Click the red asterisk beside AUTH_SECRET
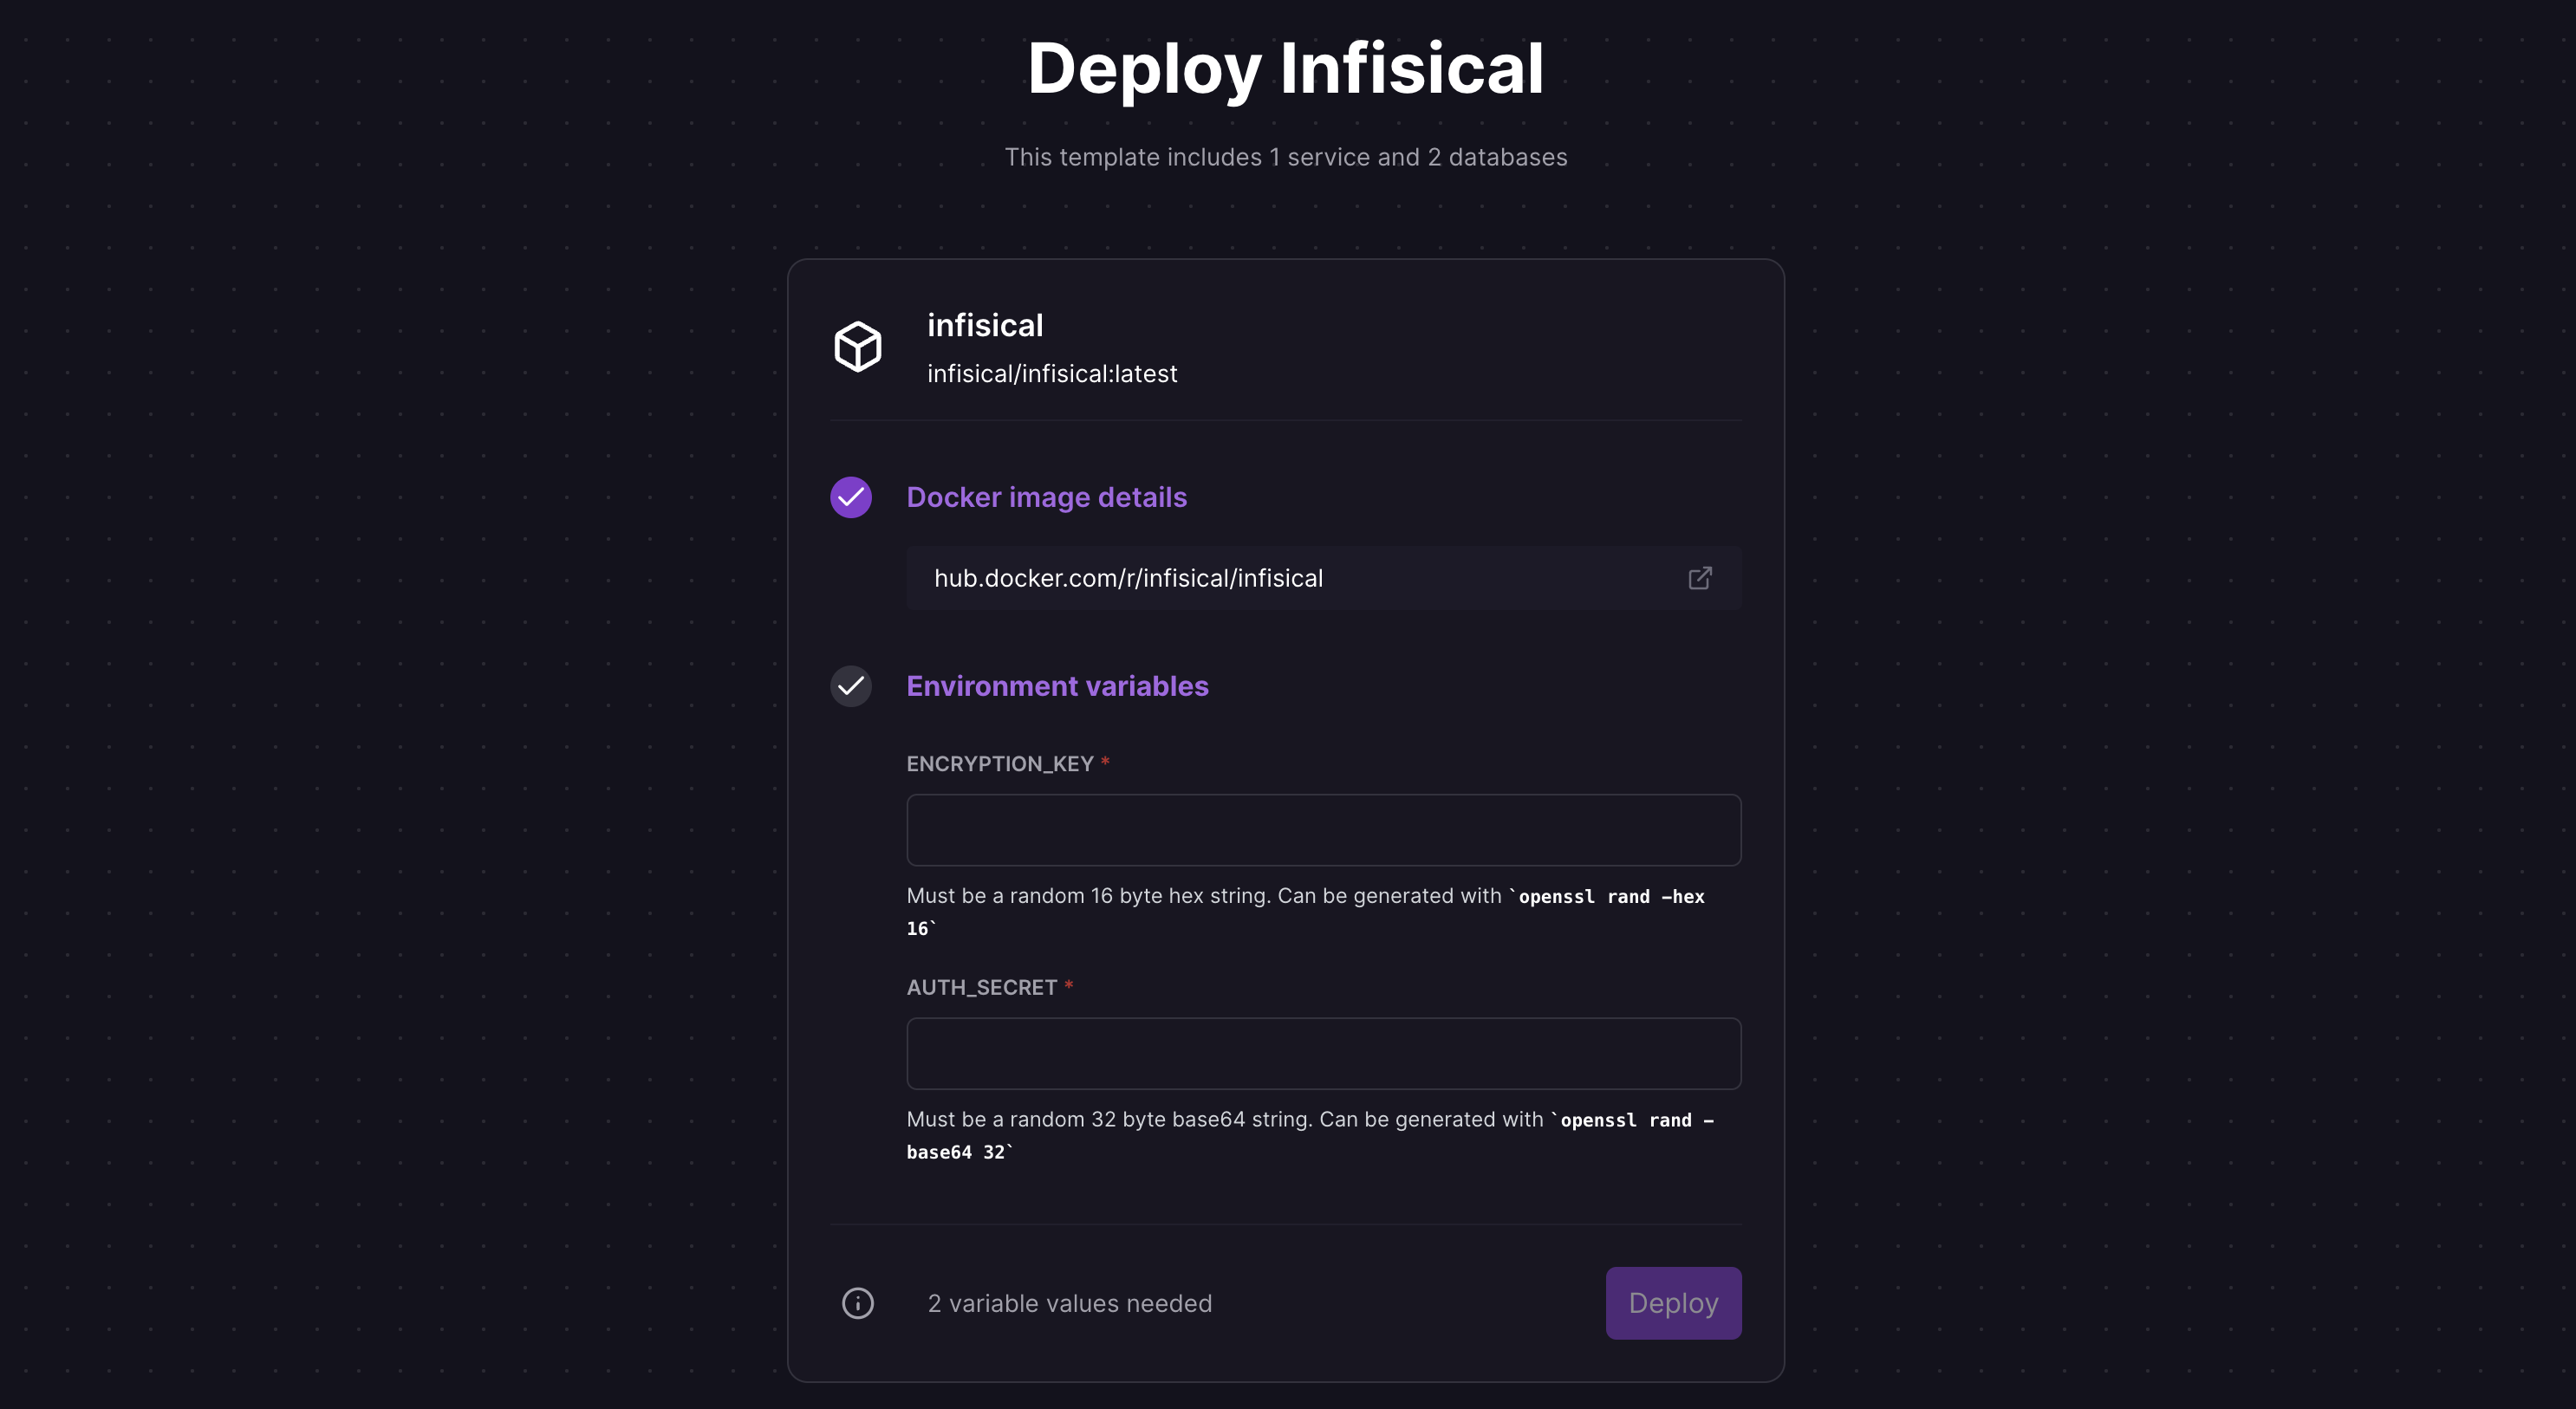The width and height of the screenshot is (2576, 1409). point(1069,986)
